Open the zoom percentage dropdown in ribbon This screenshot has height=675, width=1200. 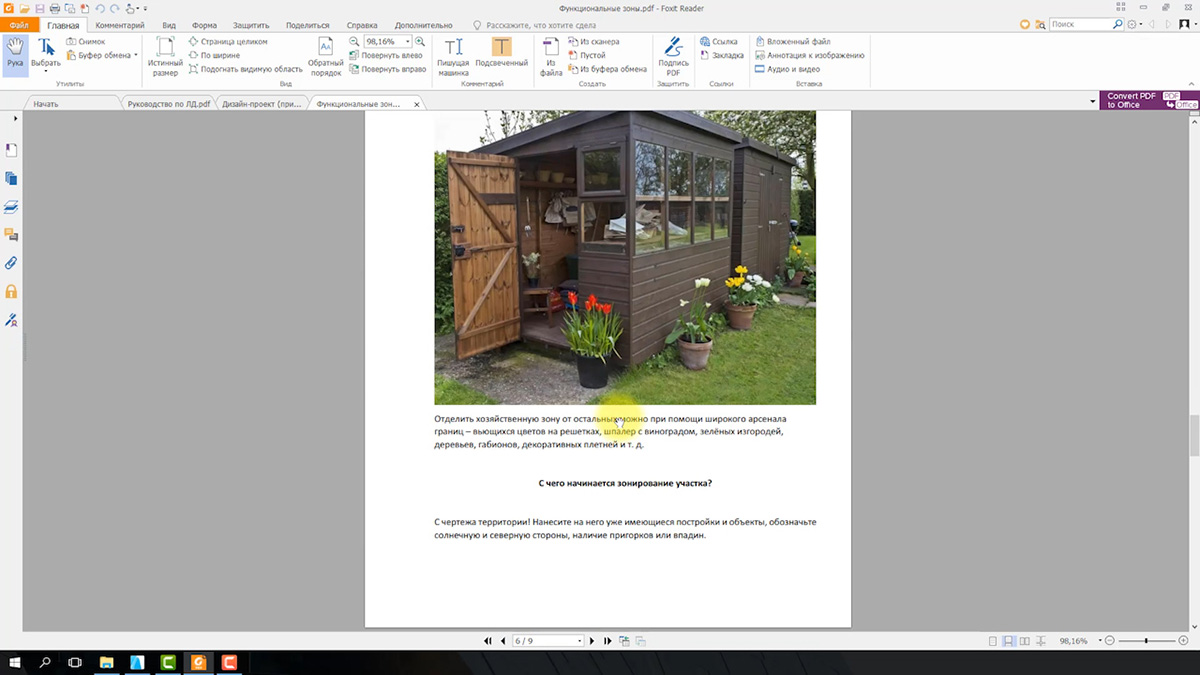[x=407, y=42]
